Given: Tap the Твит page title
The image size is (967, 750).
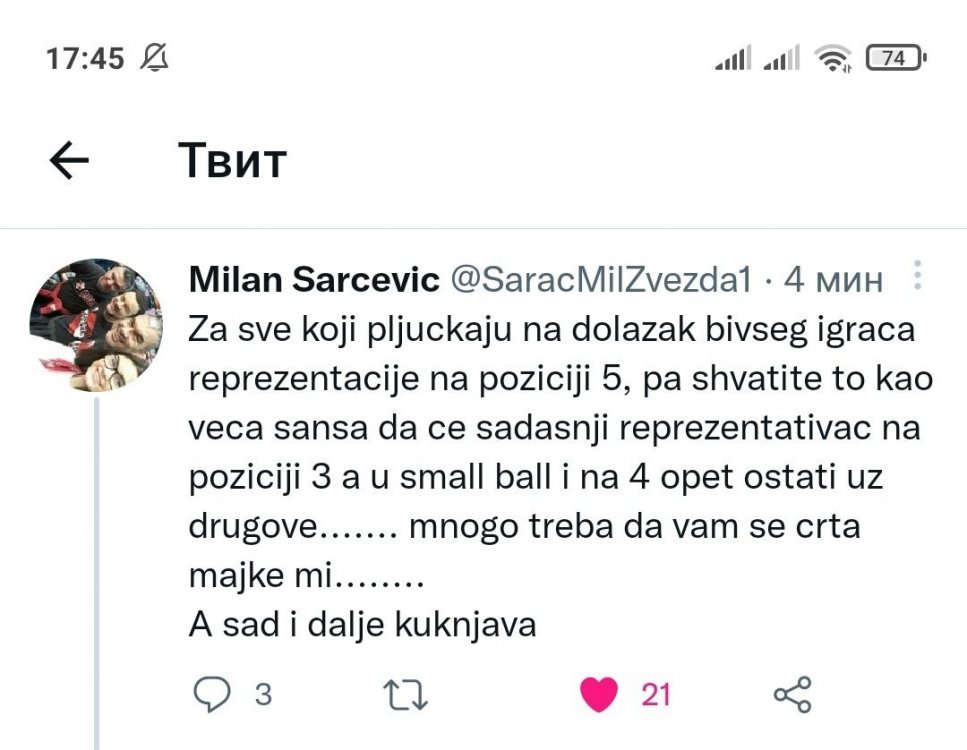Looking at the screenshot, I should pyautogui.click(x=233, y=160).
